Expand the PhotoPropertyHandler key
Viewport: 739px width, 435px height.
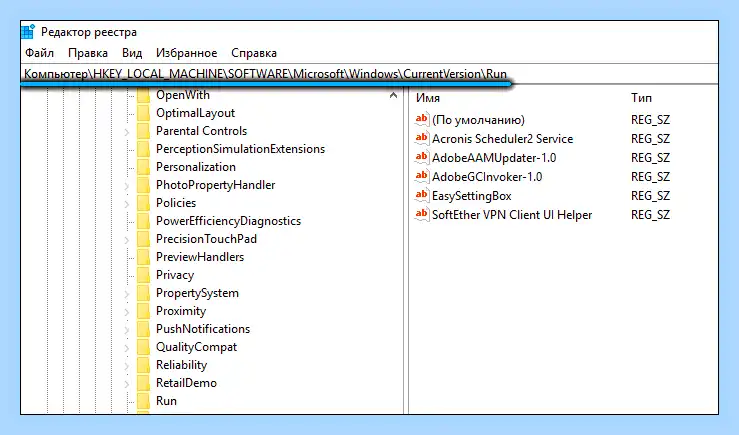(127, 186)
